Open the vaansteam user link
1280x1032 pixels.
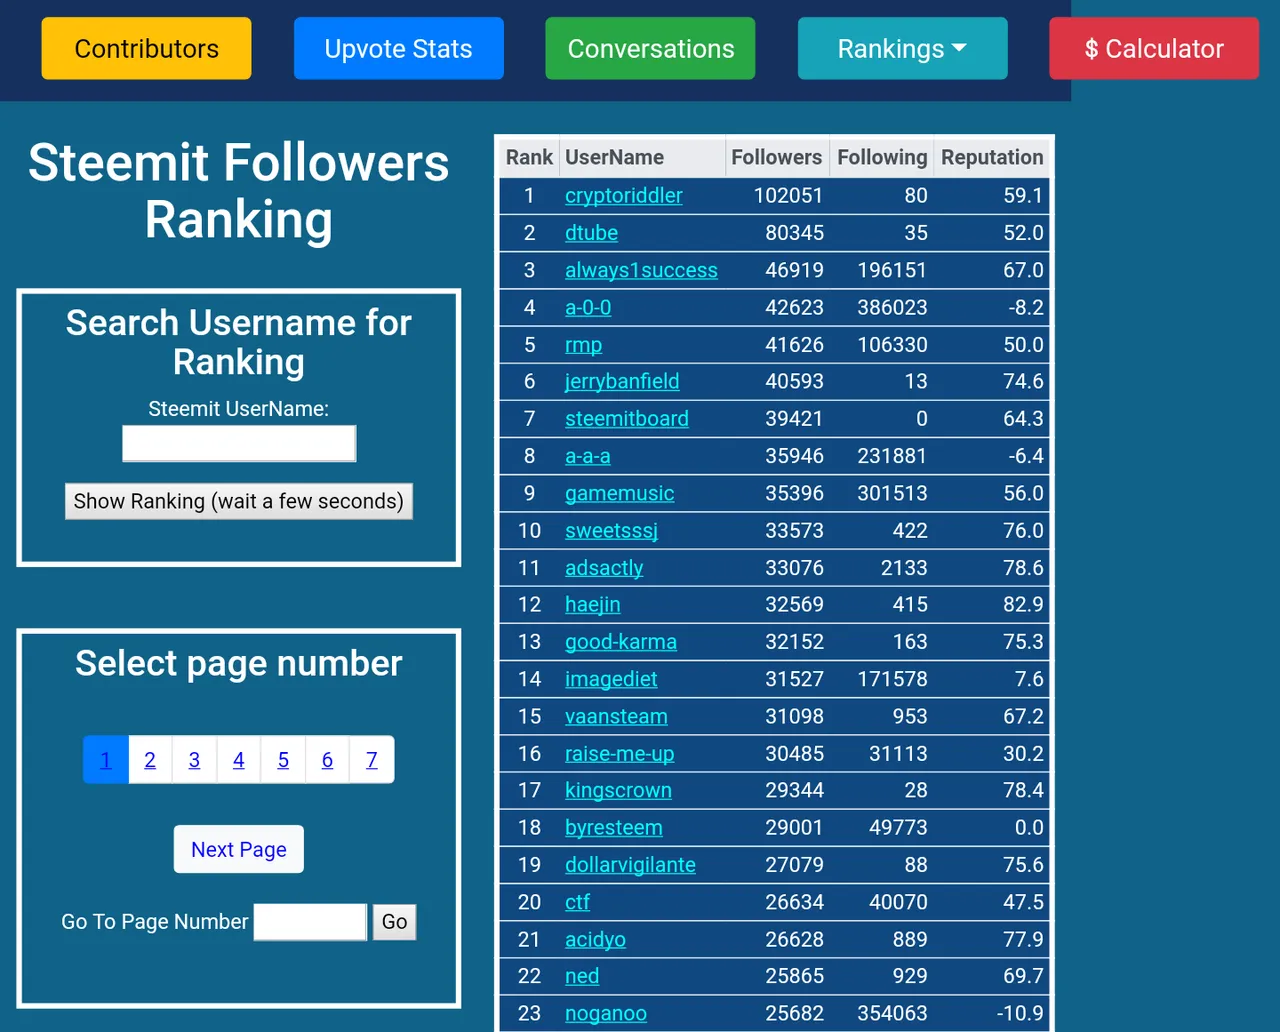tap(616, 717)
